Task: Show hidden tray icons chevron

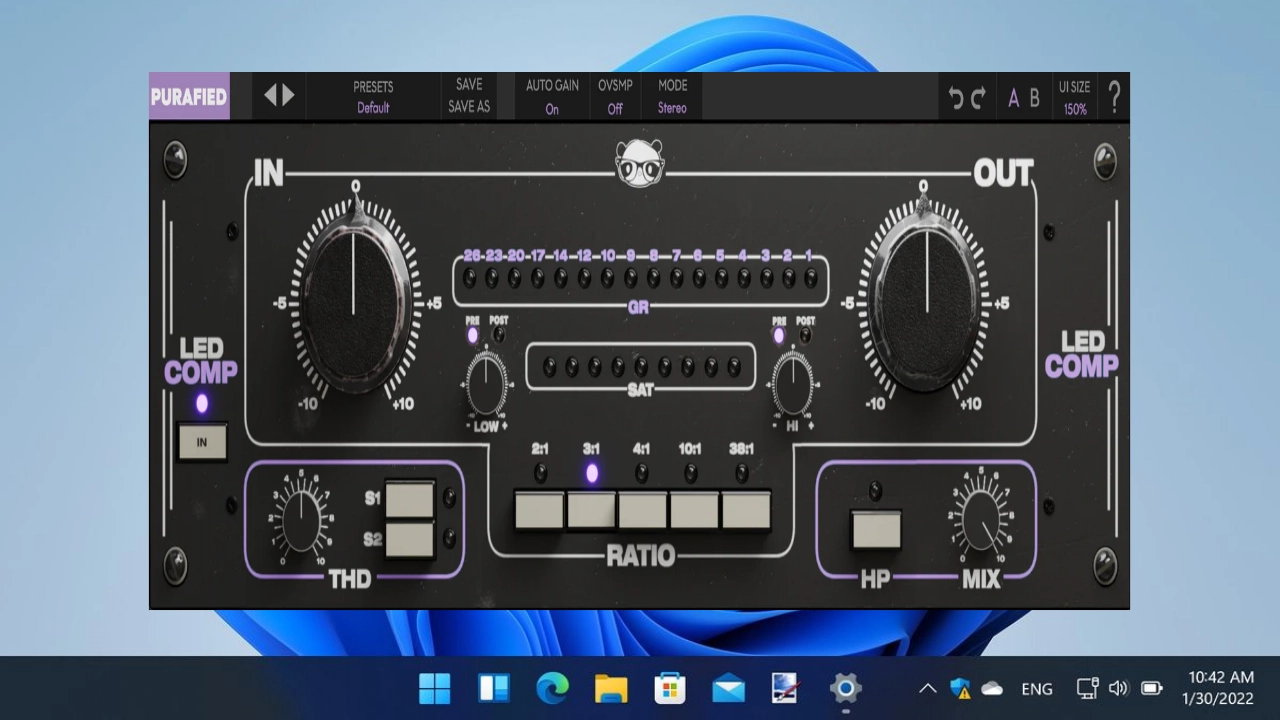Action: coord(927,688)
